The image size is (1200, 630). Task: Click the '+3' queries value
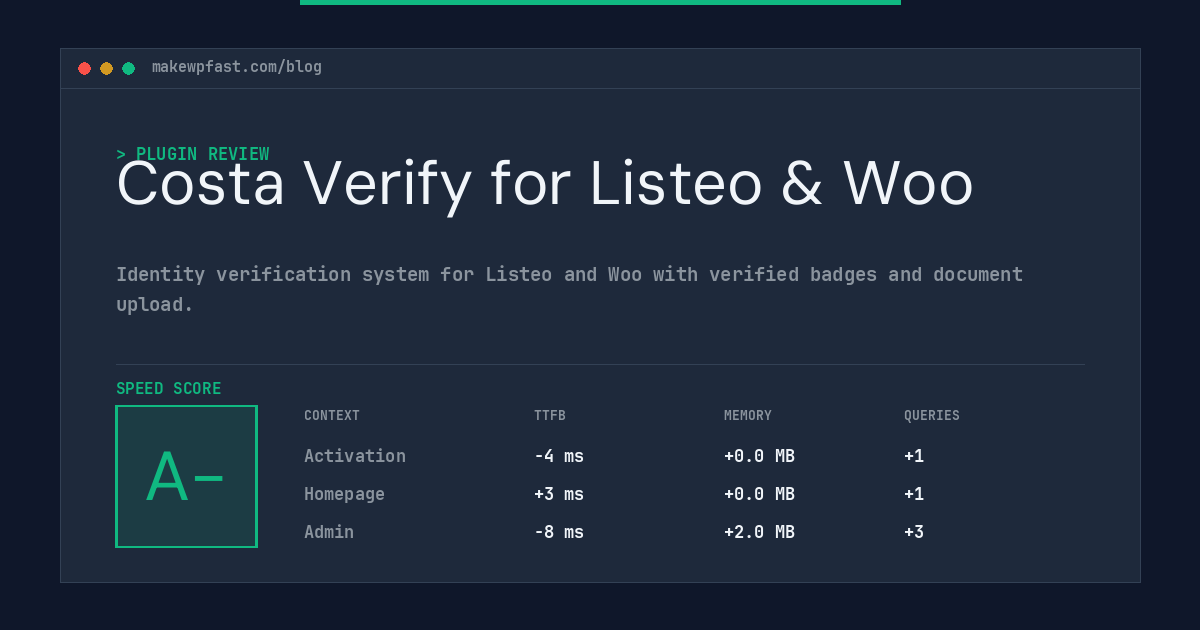pos(914,532)
